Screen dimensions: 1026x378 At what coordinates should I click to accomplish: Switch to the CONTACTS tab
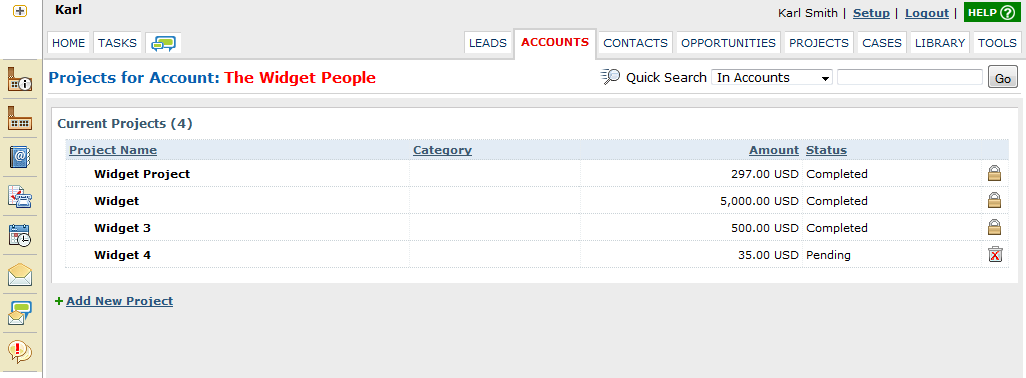point(635,43)
